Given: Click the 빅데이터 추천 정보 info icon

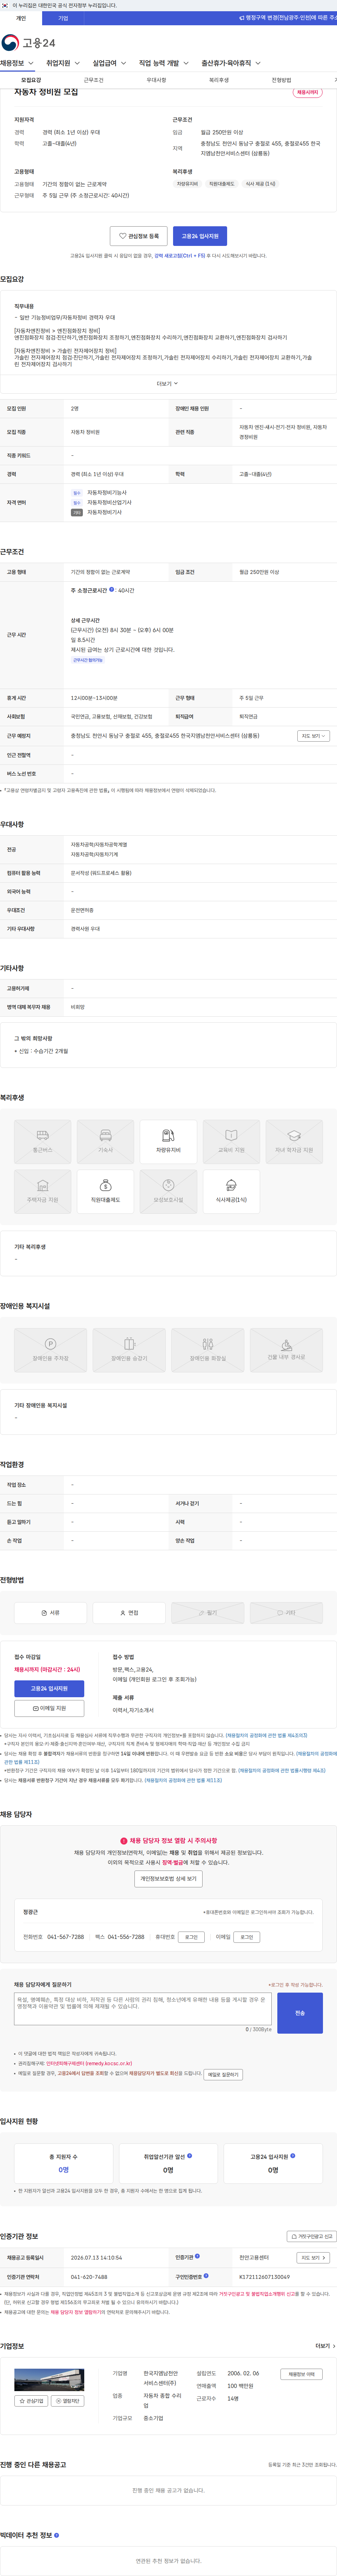Looking at the screenshot, I should point(56,2535).
